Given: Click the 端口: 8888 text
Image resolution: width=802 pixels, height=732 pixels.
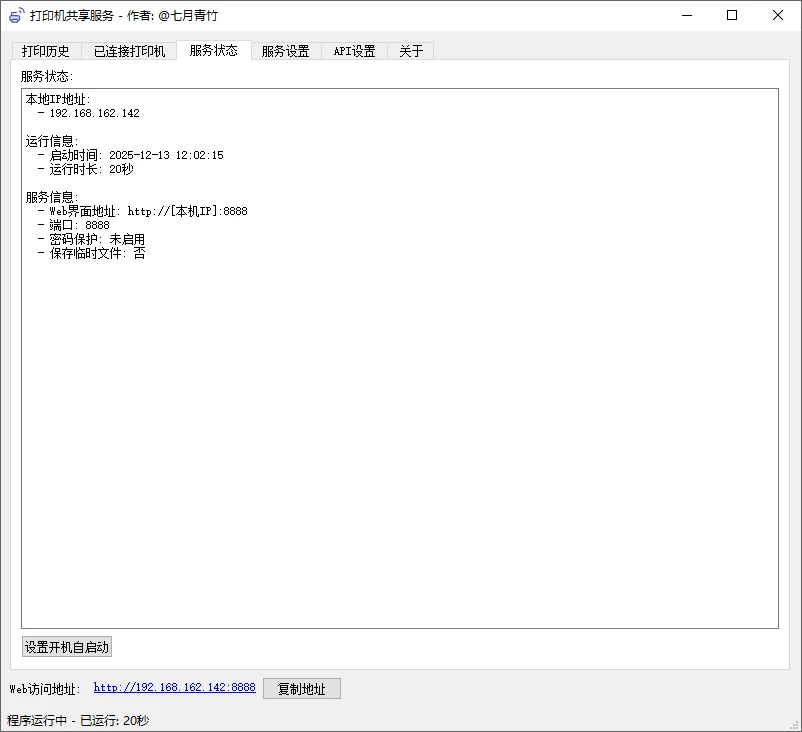Looking at the screenshot, I should pos(76,225).
